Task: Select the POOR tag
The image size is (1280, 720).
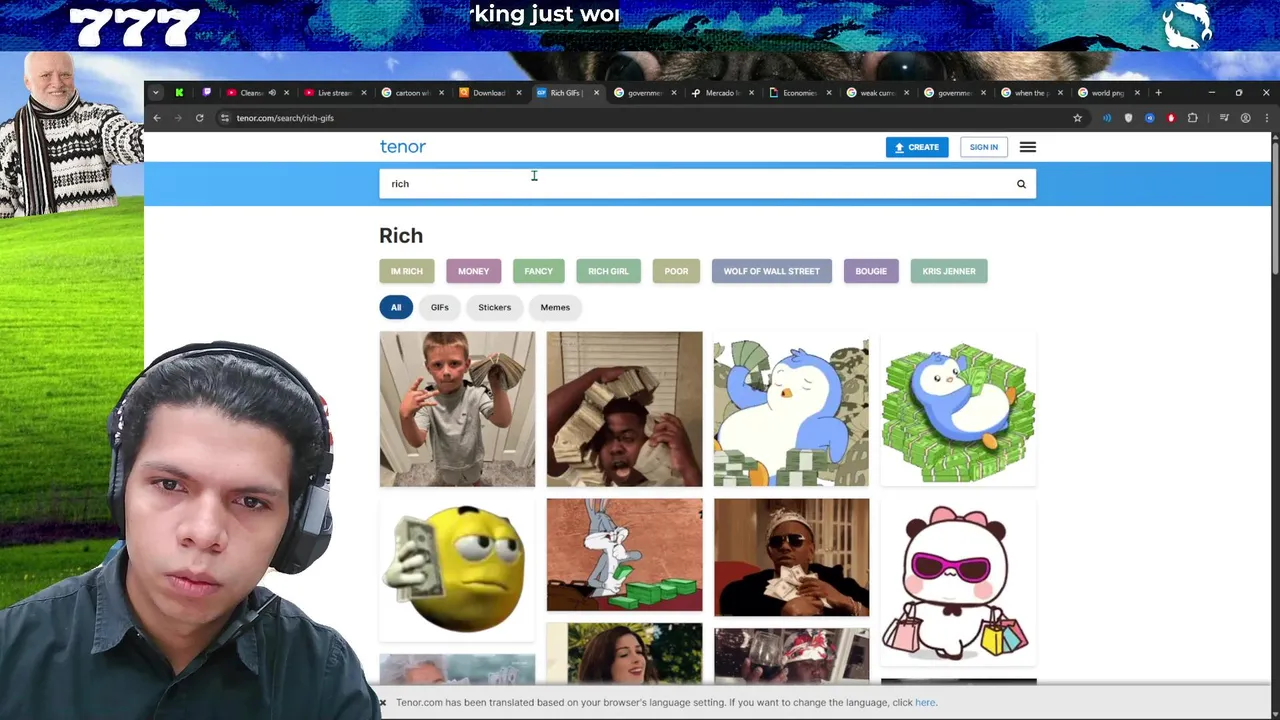Action: click(676, 271)
